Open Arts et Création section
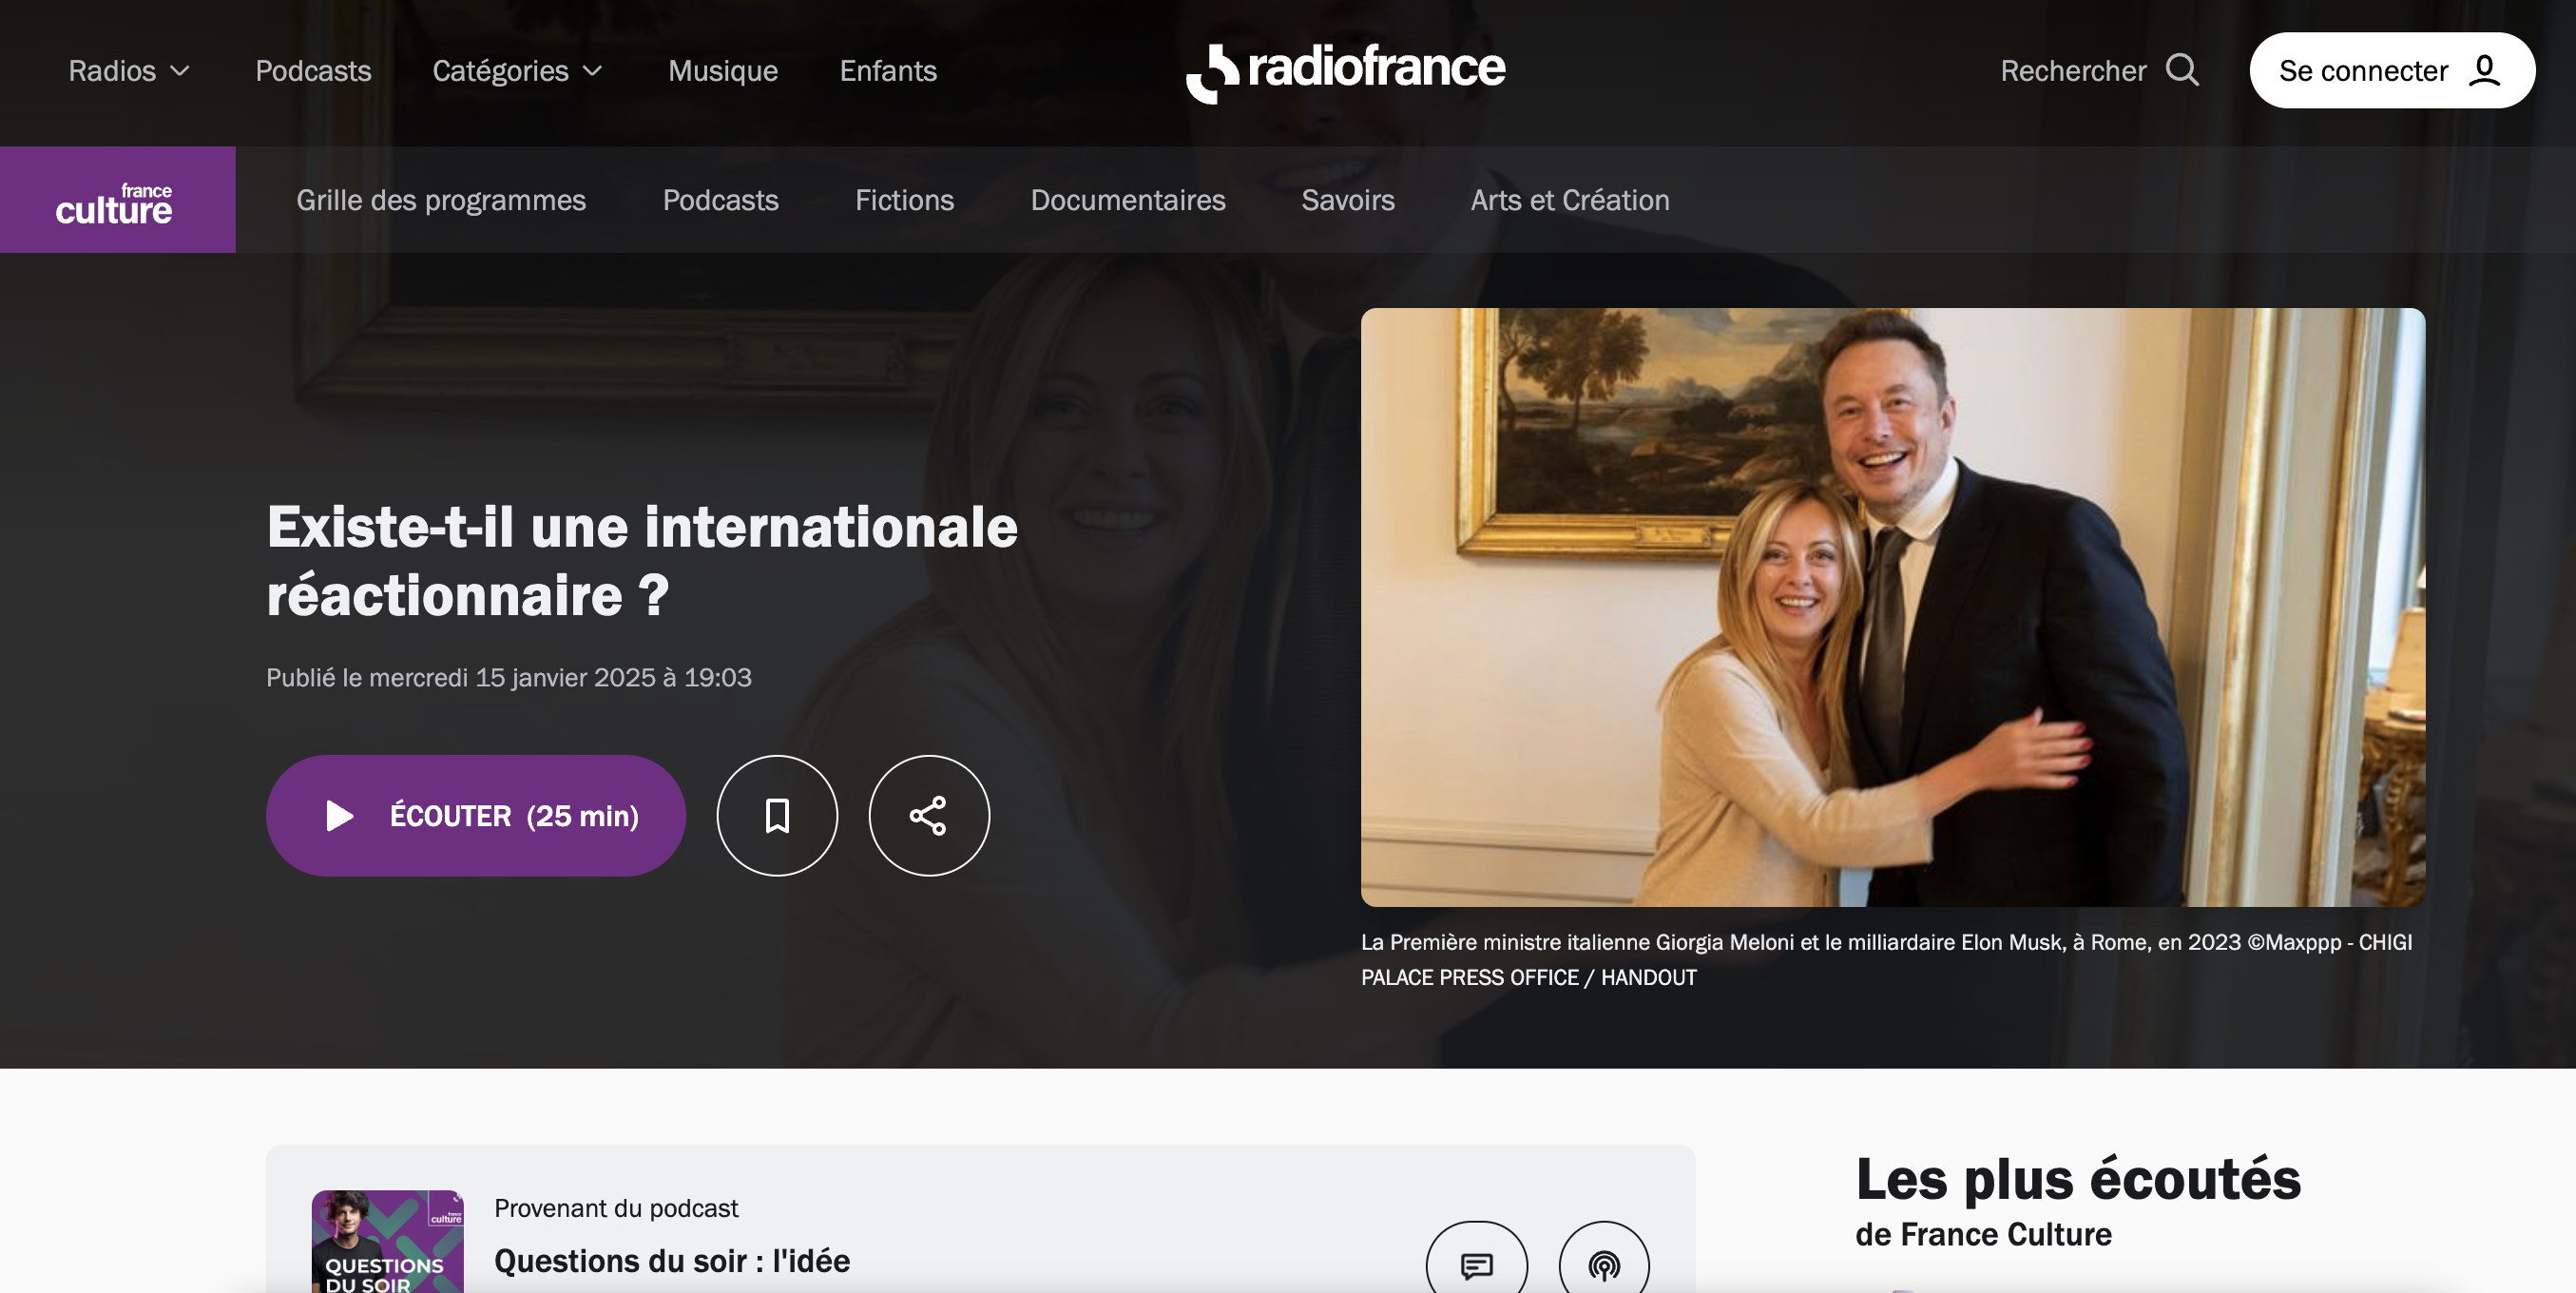This screenshot has width=2576, height=1293. click(1569, 200)
